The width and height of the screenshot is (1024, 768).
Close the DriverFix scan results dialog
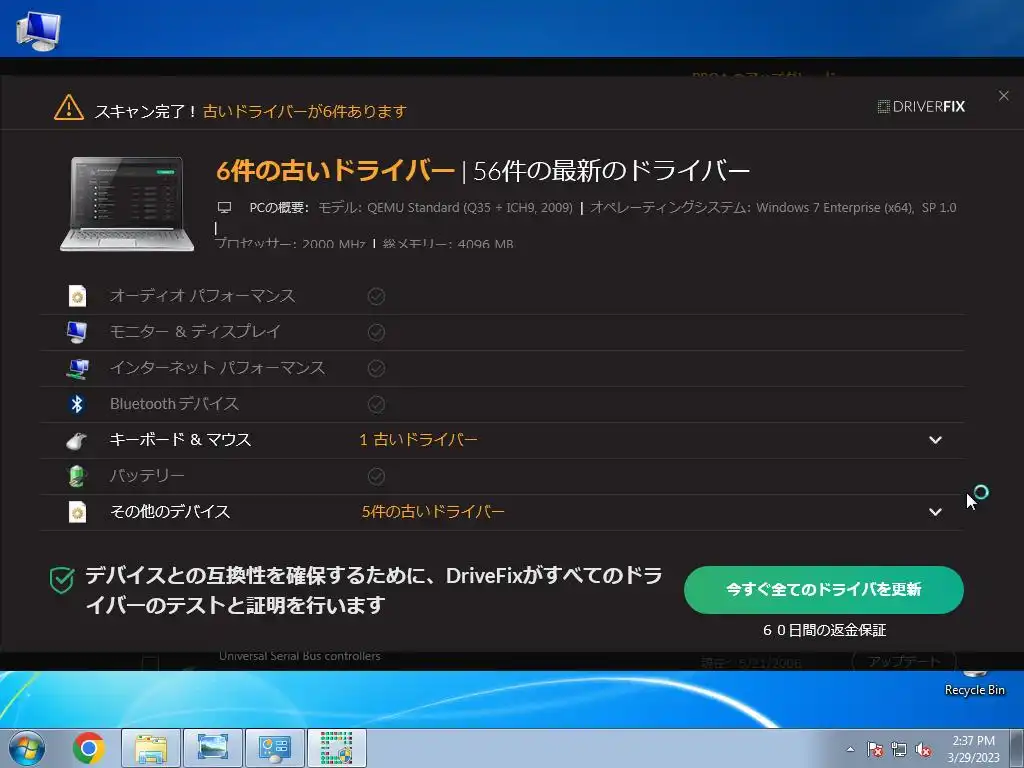coord(1004,96)
